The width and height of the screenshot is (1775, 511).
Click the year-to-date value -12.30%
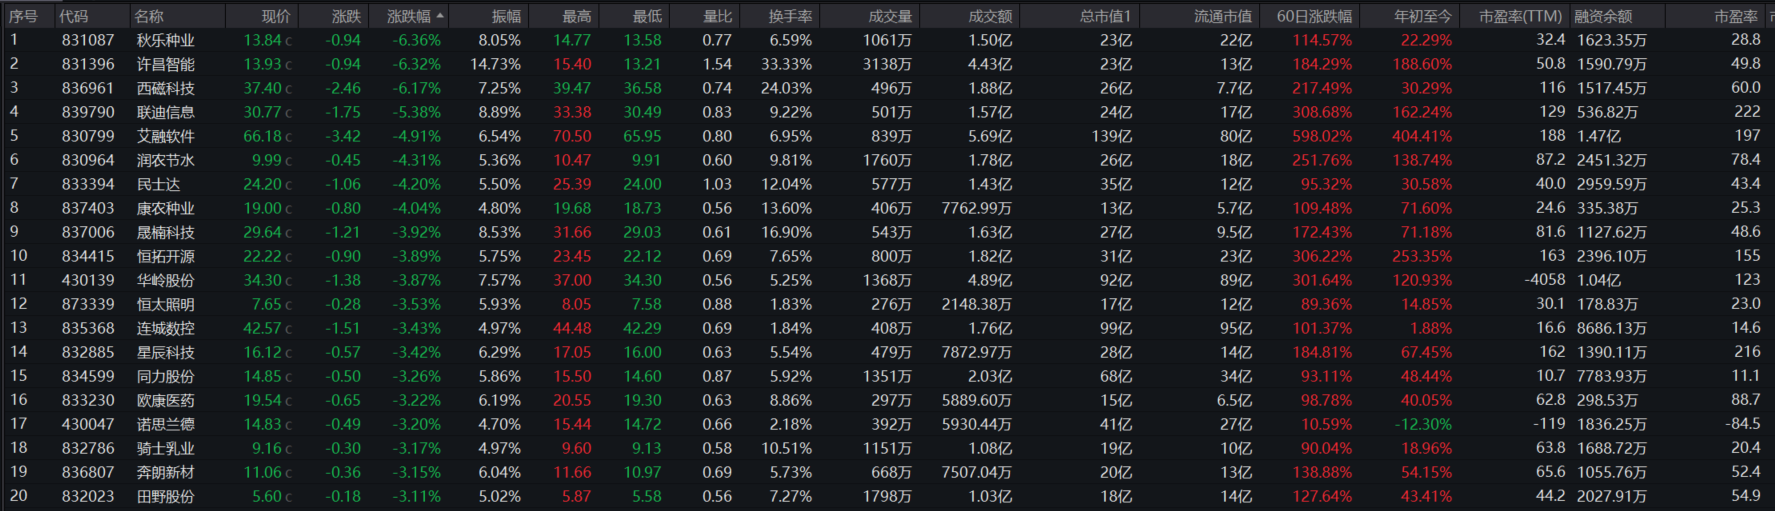coord(1423,424)
